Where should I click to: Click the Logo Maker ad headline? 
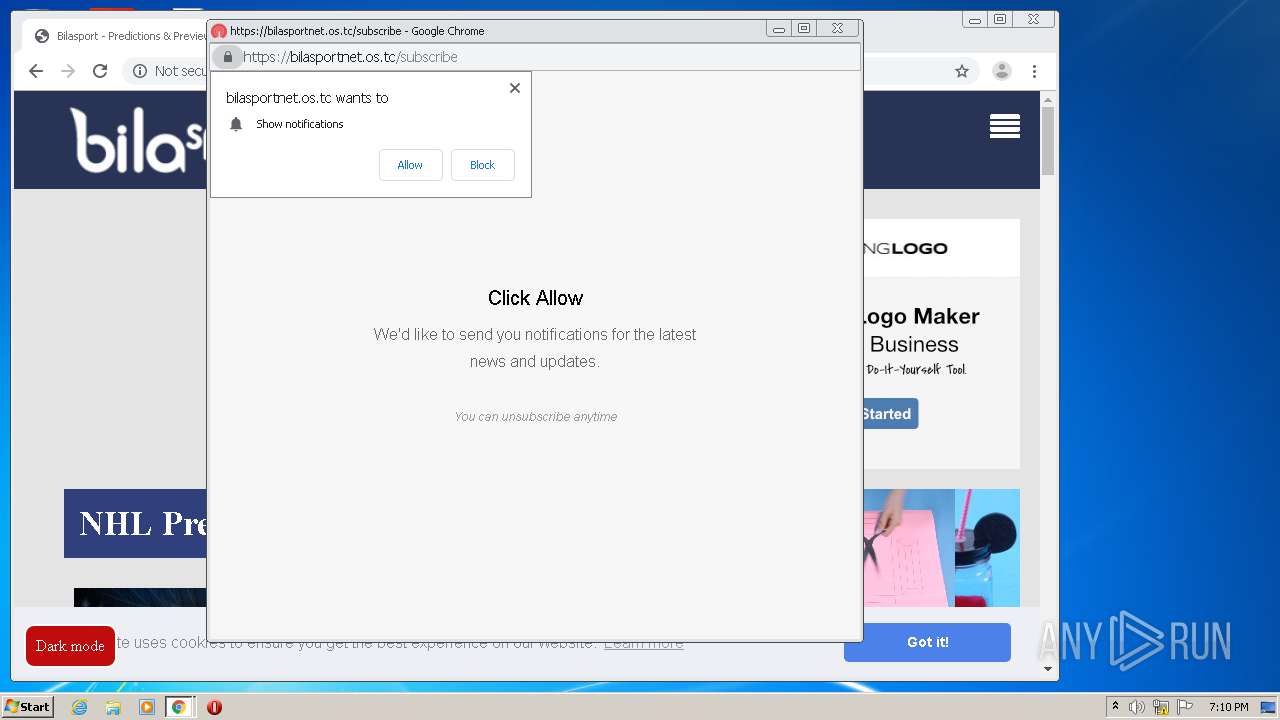point(920,316)
